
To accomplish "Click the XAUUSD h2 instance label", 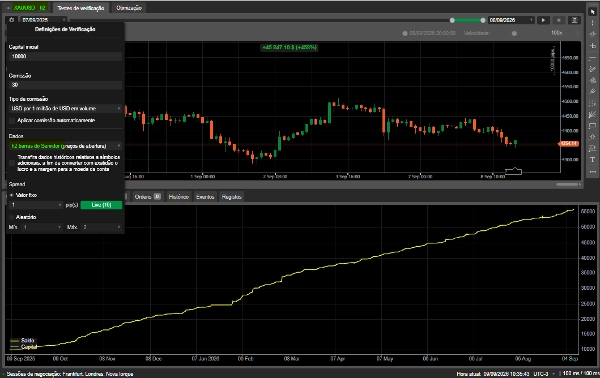I will click(29, 8).
